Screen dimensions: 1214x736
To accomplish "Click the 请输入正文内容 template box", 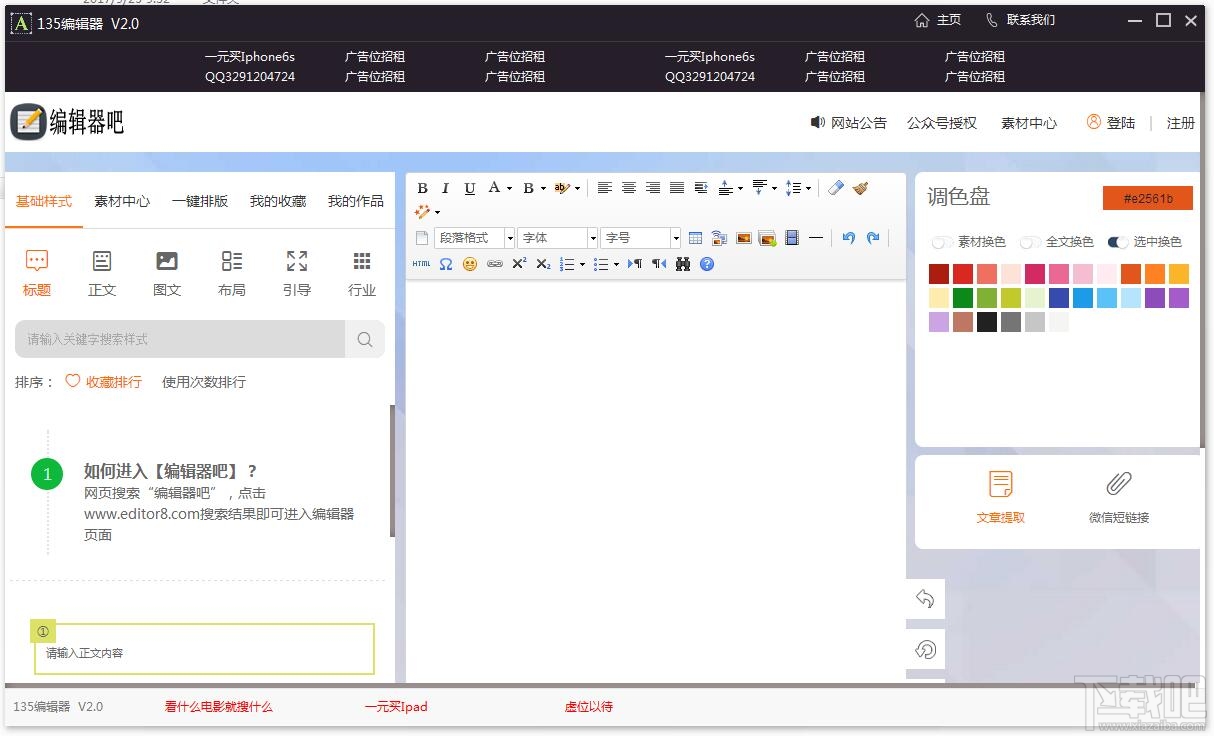I will click(205, 649).
